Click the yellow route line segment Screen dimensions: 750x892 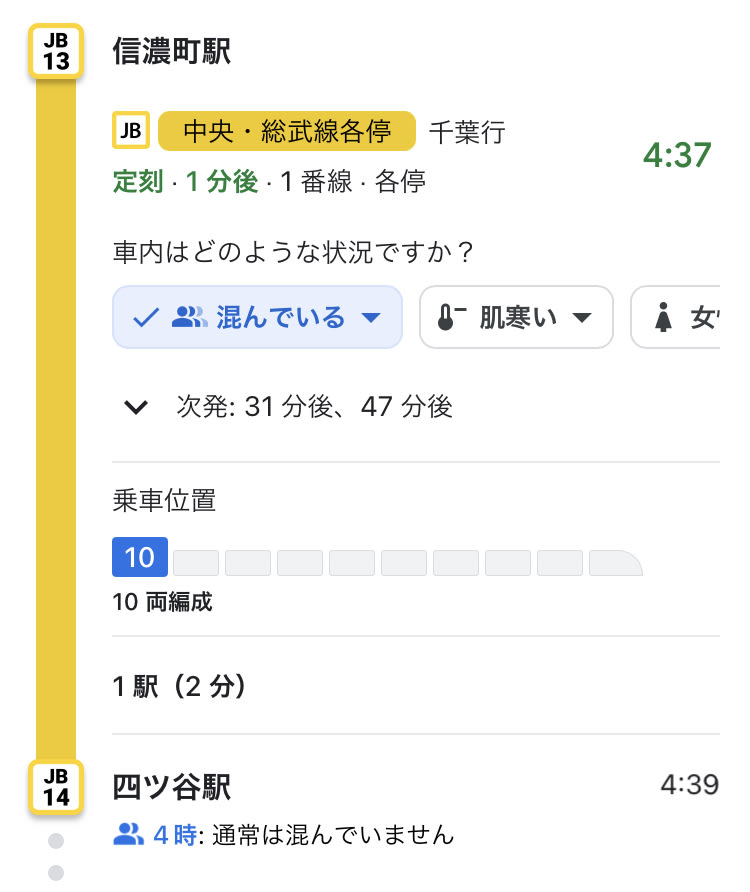[56, 419]
